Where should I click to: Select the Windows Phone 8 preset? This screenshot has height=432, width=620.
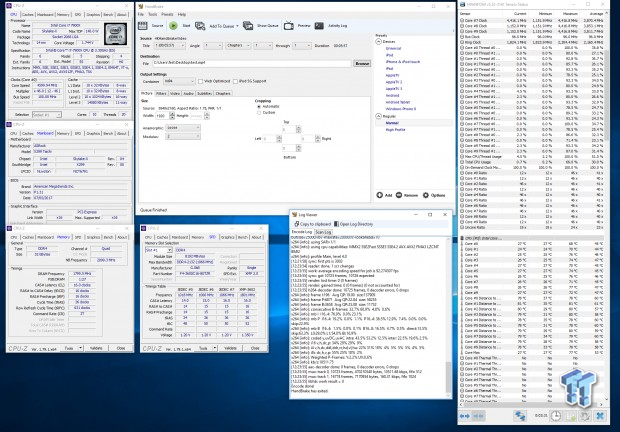pos(401,109)
